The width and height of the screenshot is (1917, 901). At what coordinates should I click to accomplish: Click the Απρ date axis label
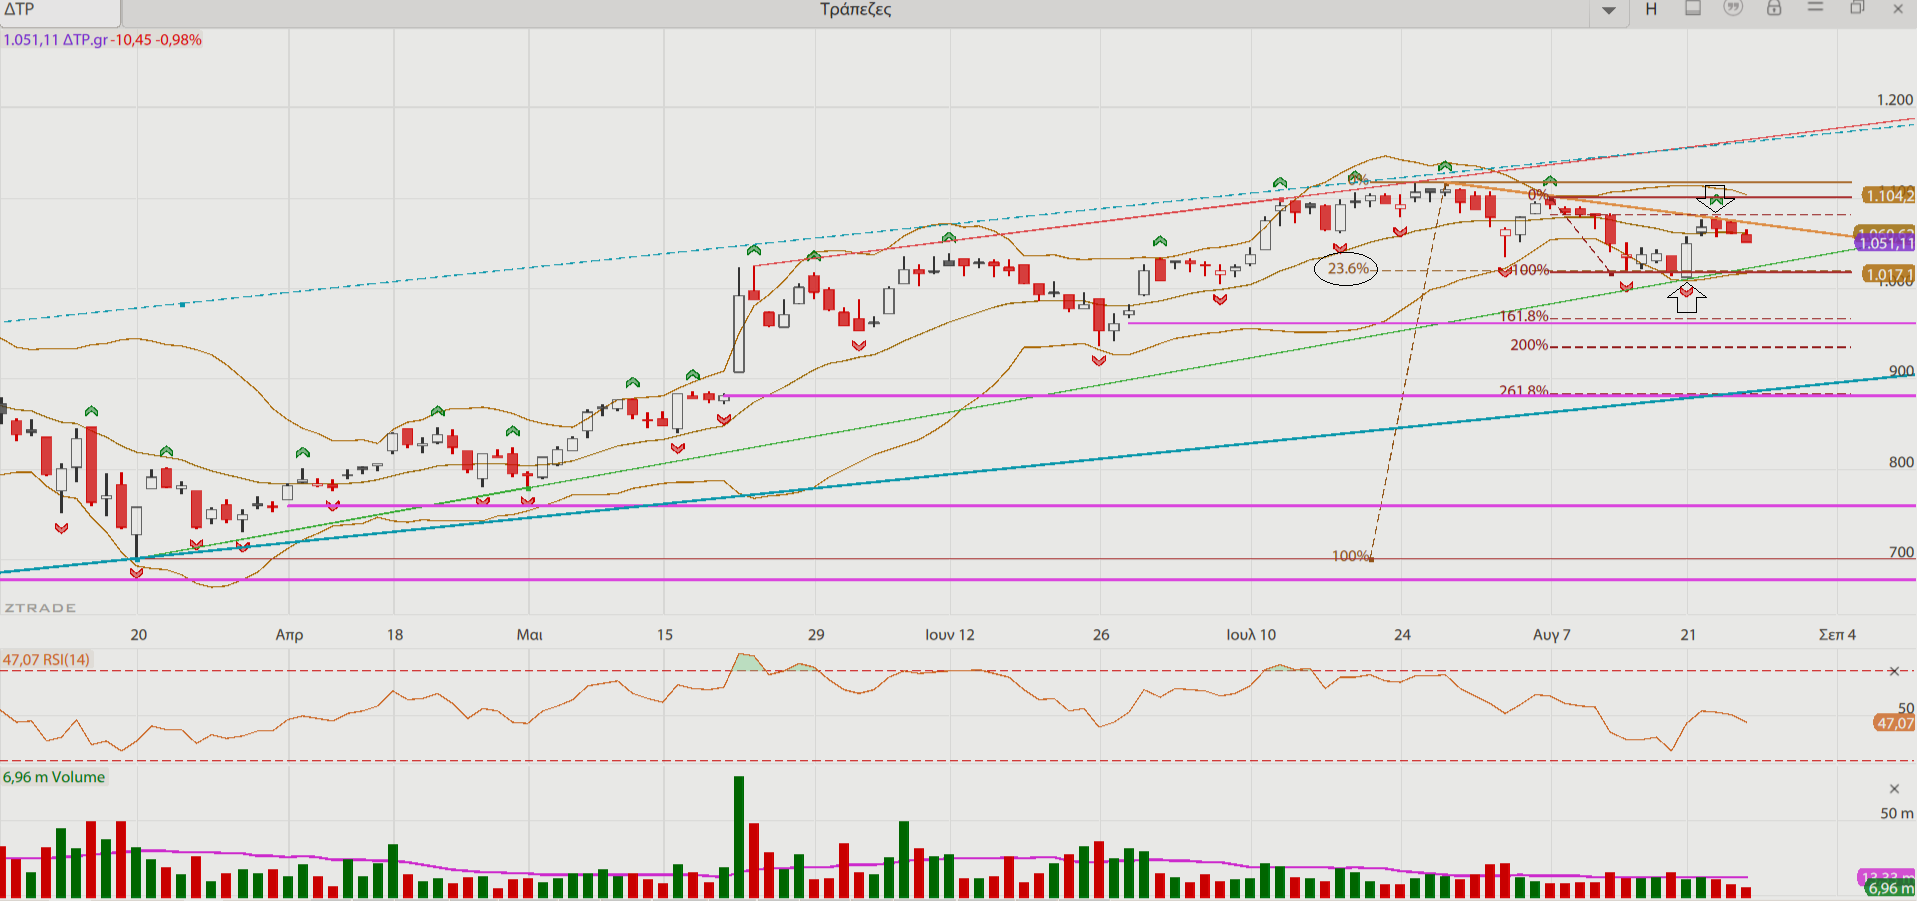pyautogui.click(x=289, y=635)
